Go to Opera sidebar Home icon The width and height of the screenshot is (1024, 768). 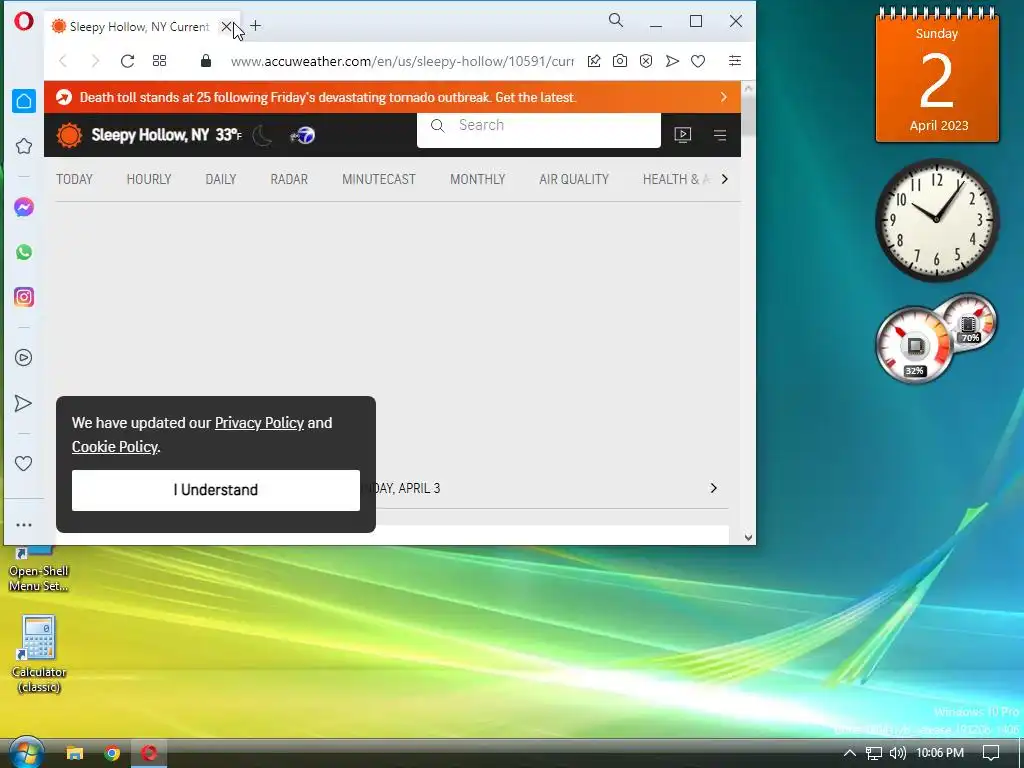point(24,101)
